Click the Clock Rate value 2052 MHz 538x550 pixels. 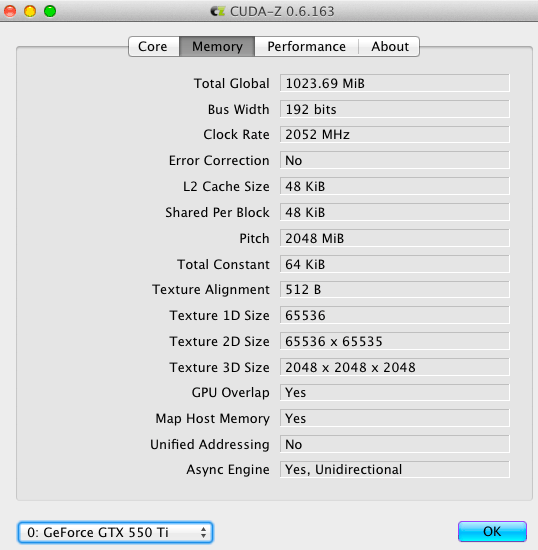[x=395, y=134]
